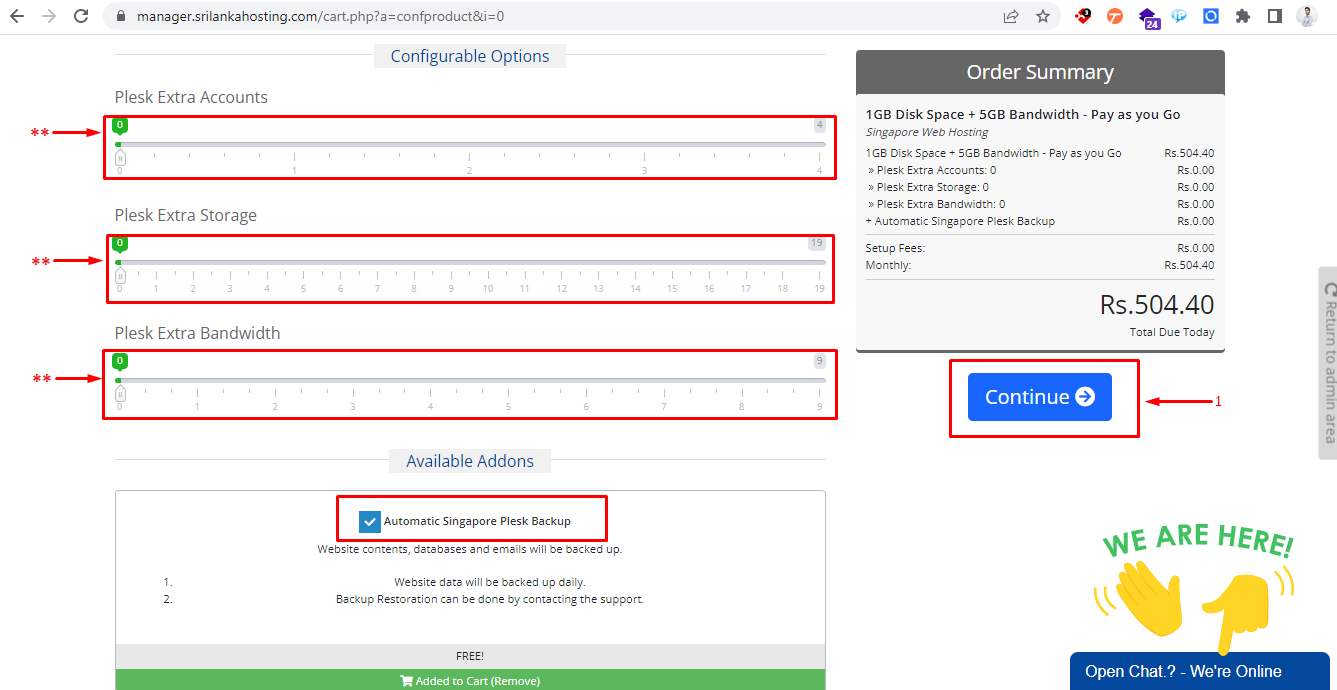Set Plesk Extra Bandwidth slider to 5
This screenshot has width=1337, height=690.
(508, 381)
